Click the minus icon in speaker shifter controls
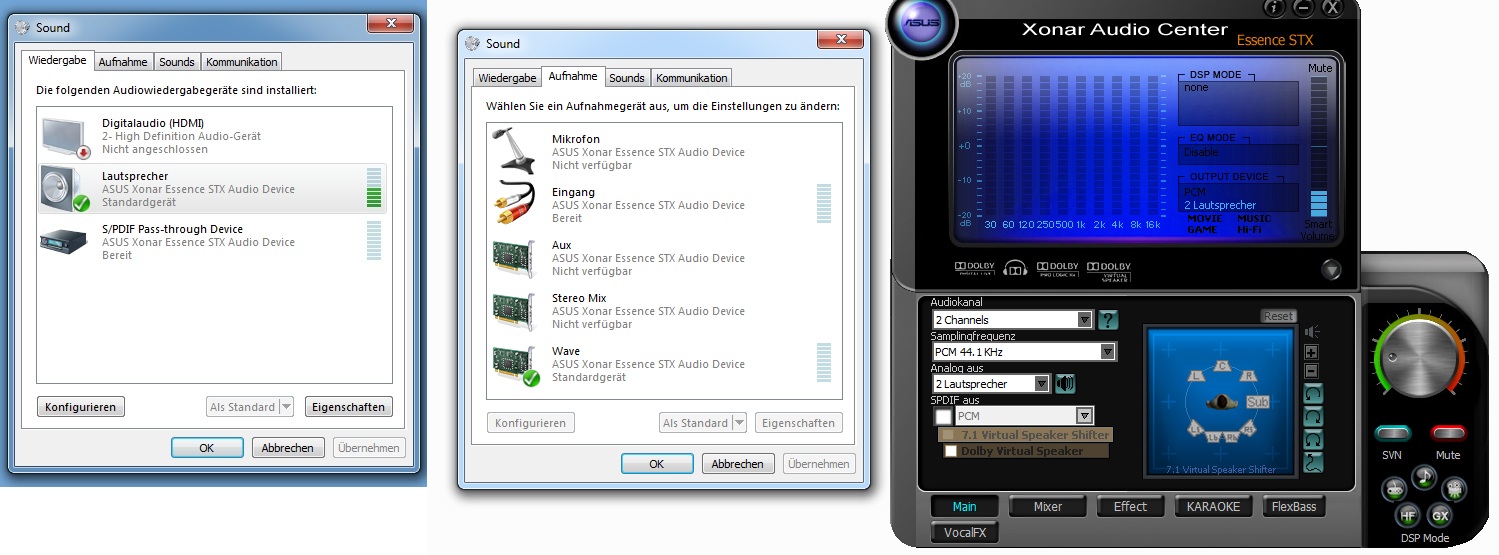 click(1312, 371)
